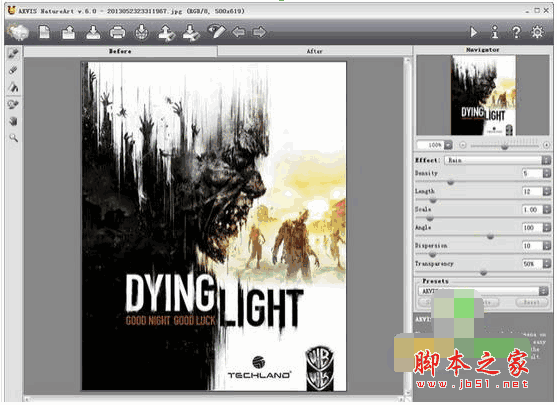Select the Selection Bucket fill tool
557x405 pixels.
(13, 87)
